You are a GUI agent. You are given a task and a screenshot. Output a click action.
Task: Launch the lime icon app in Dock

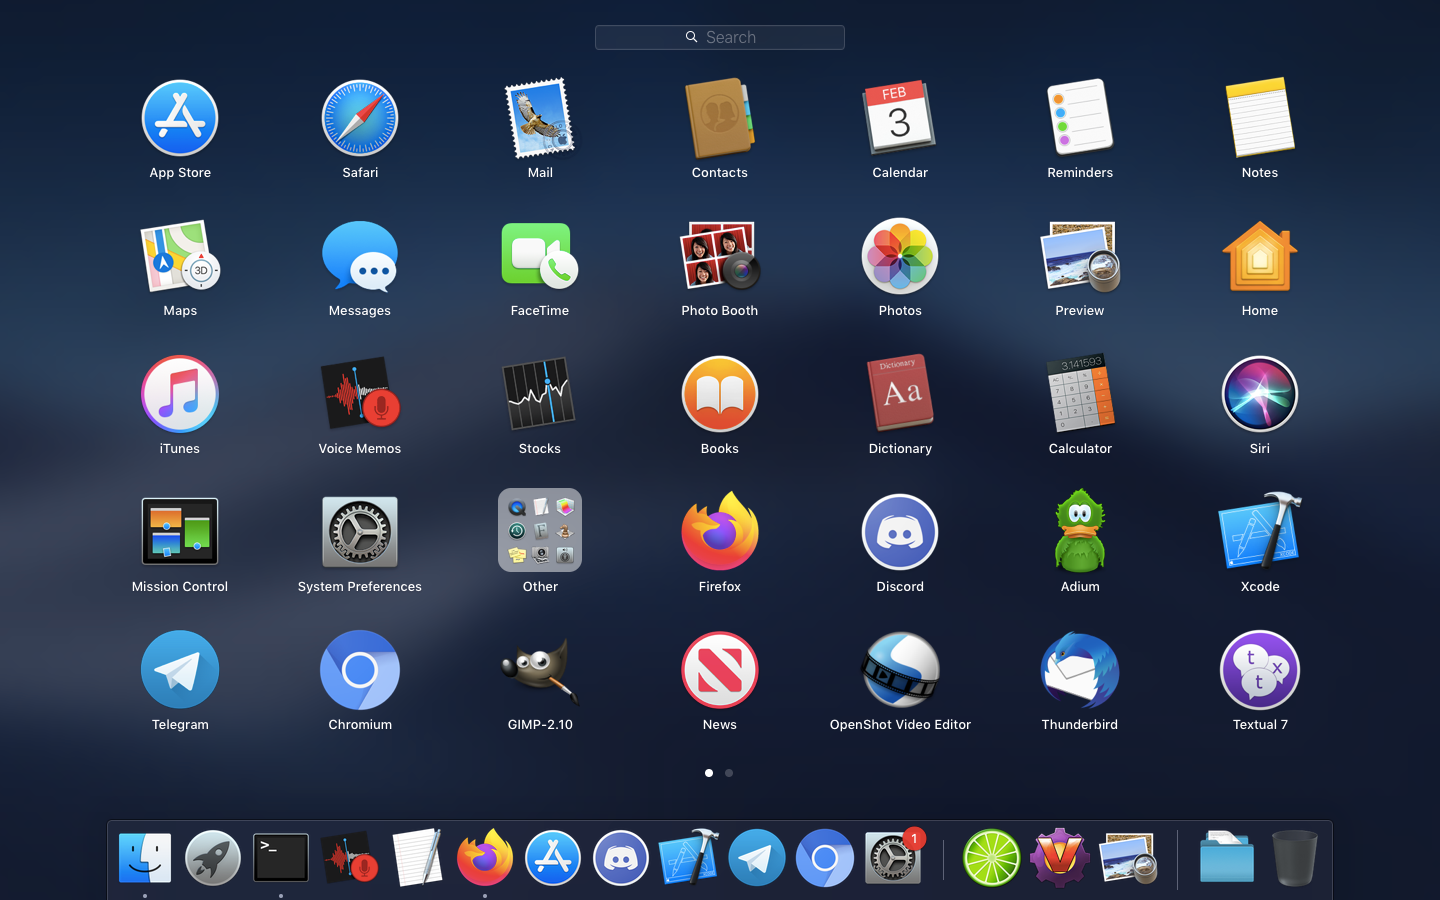[991, 858]
